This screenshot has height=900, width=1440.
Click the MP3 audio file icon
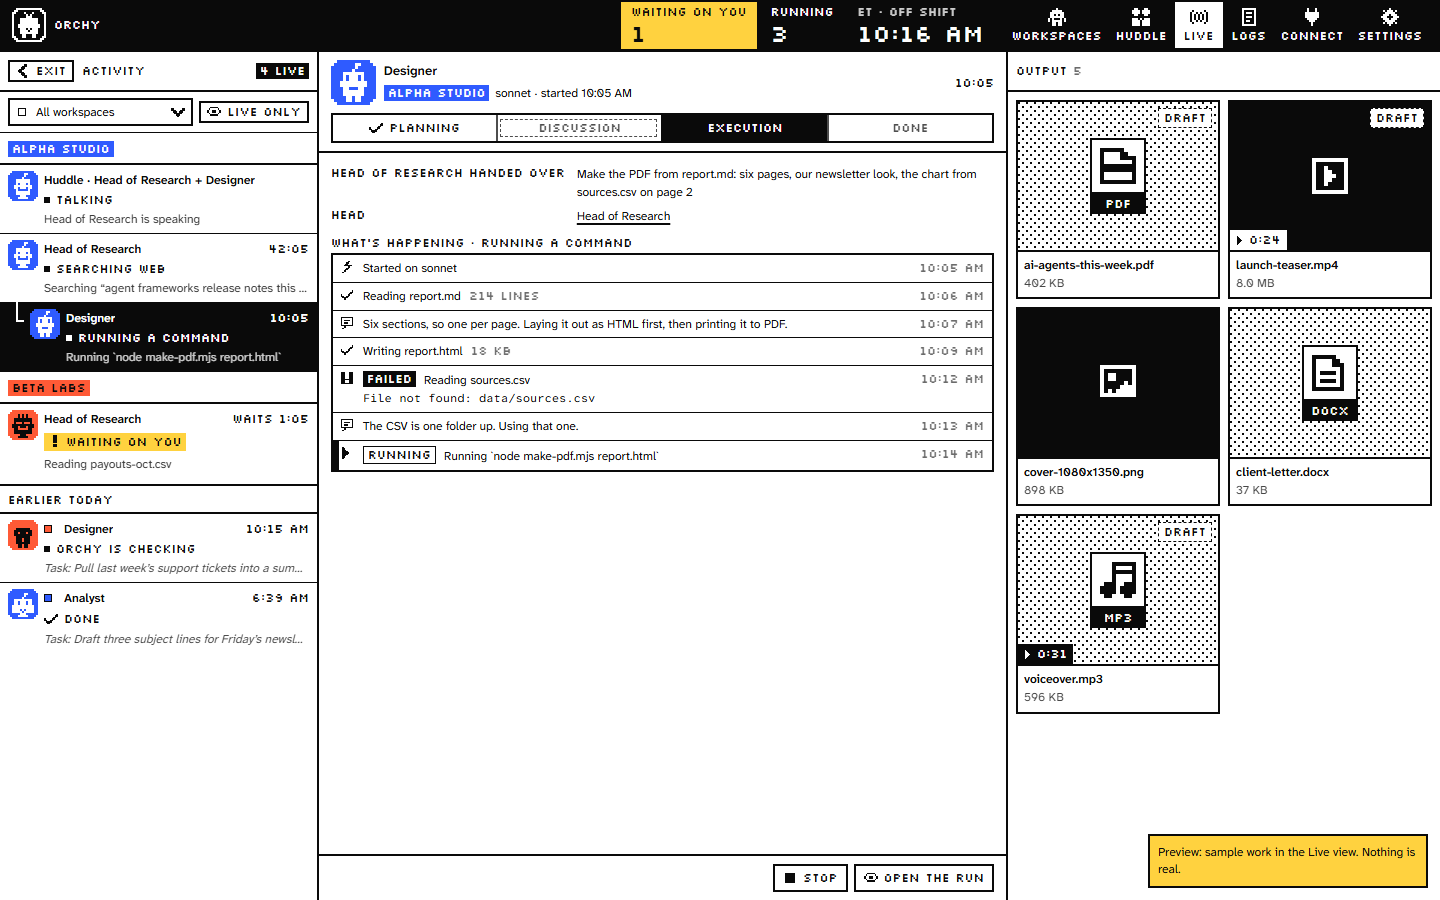click(x=1118, y=590)
